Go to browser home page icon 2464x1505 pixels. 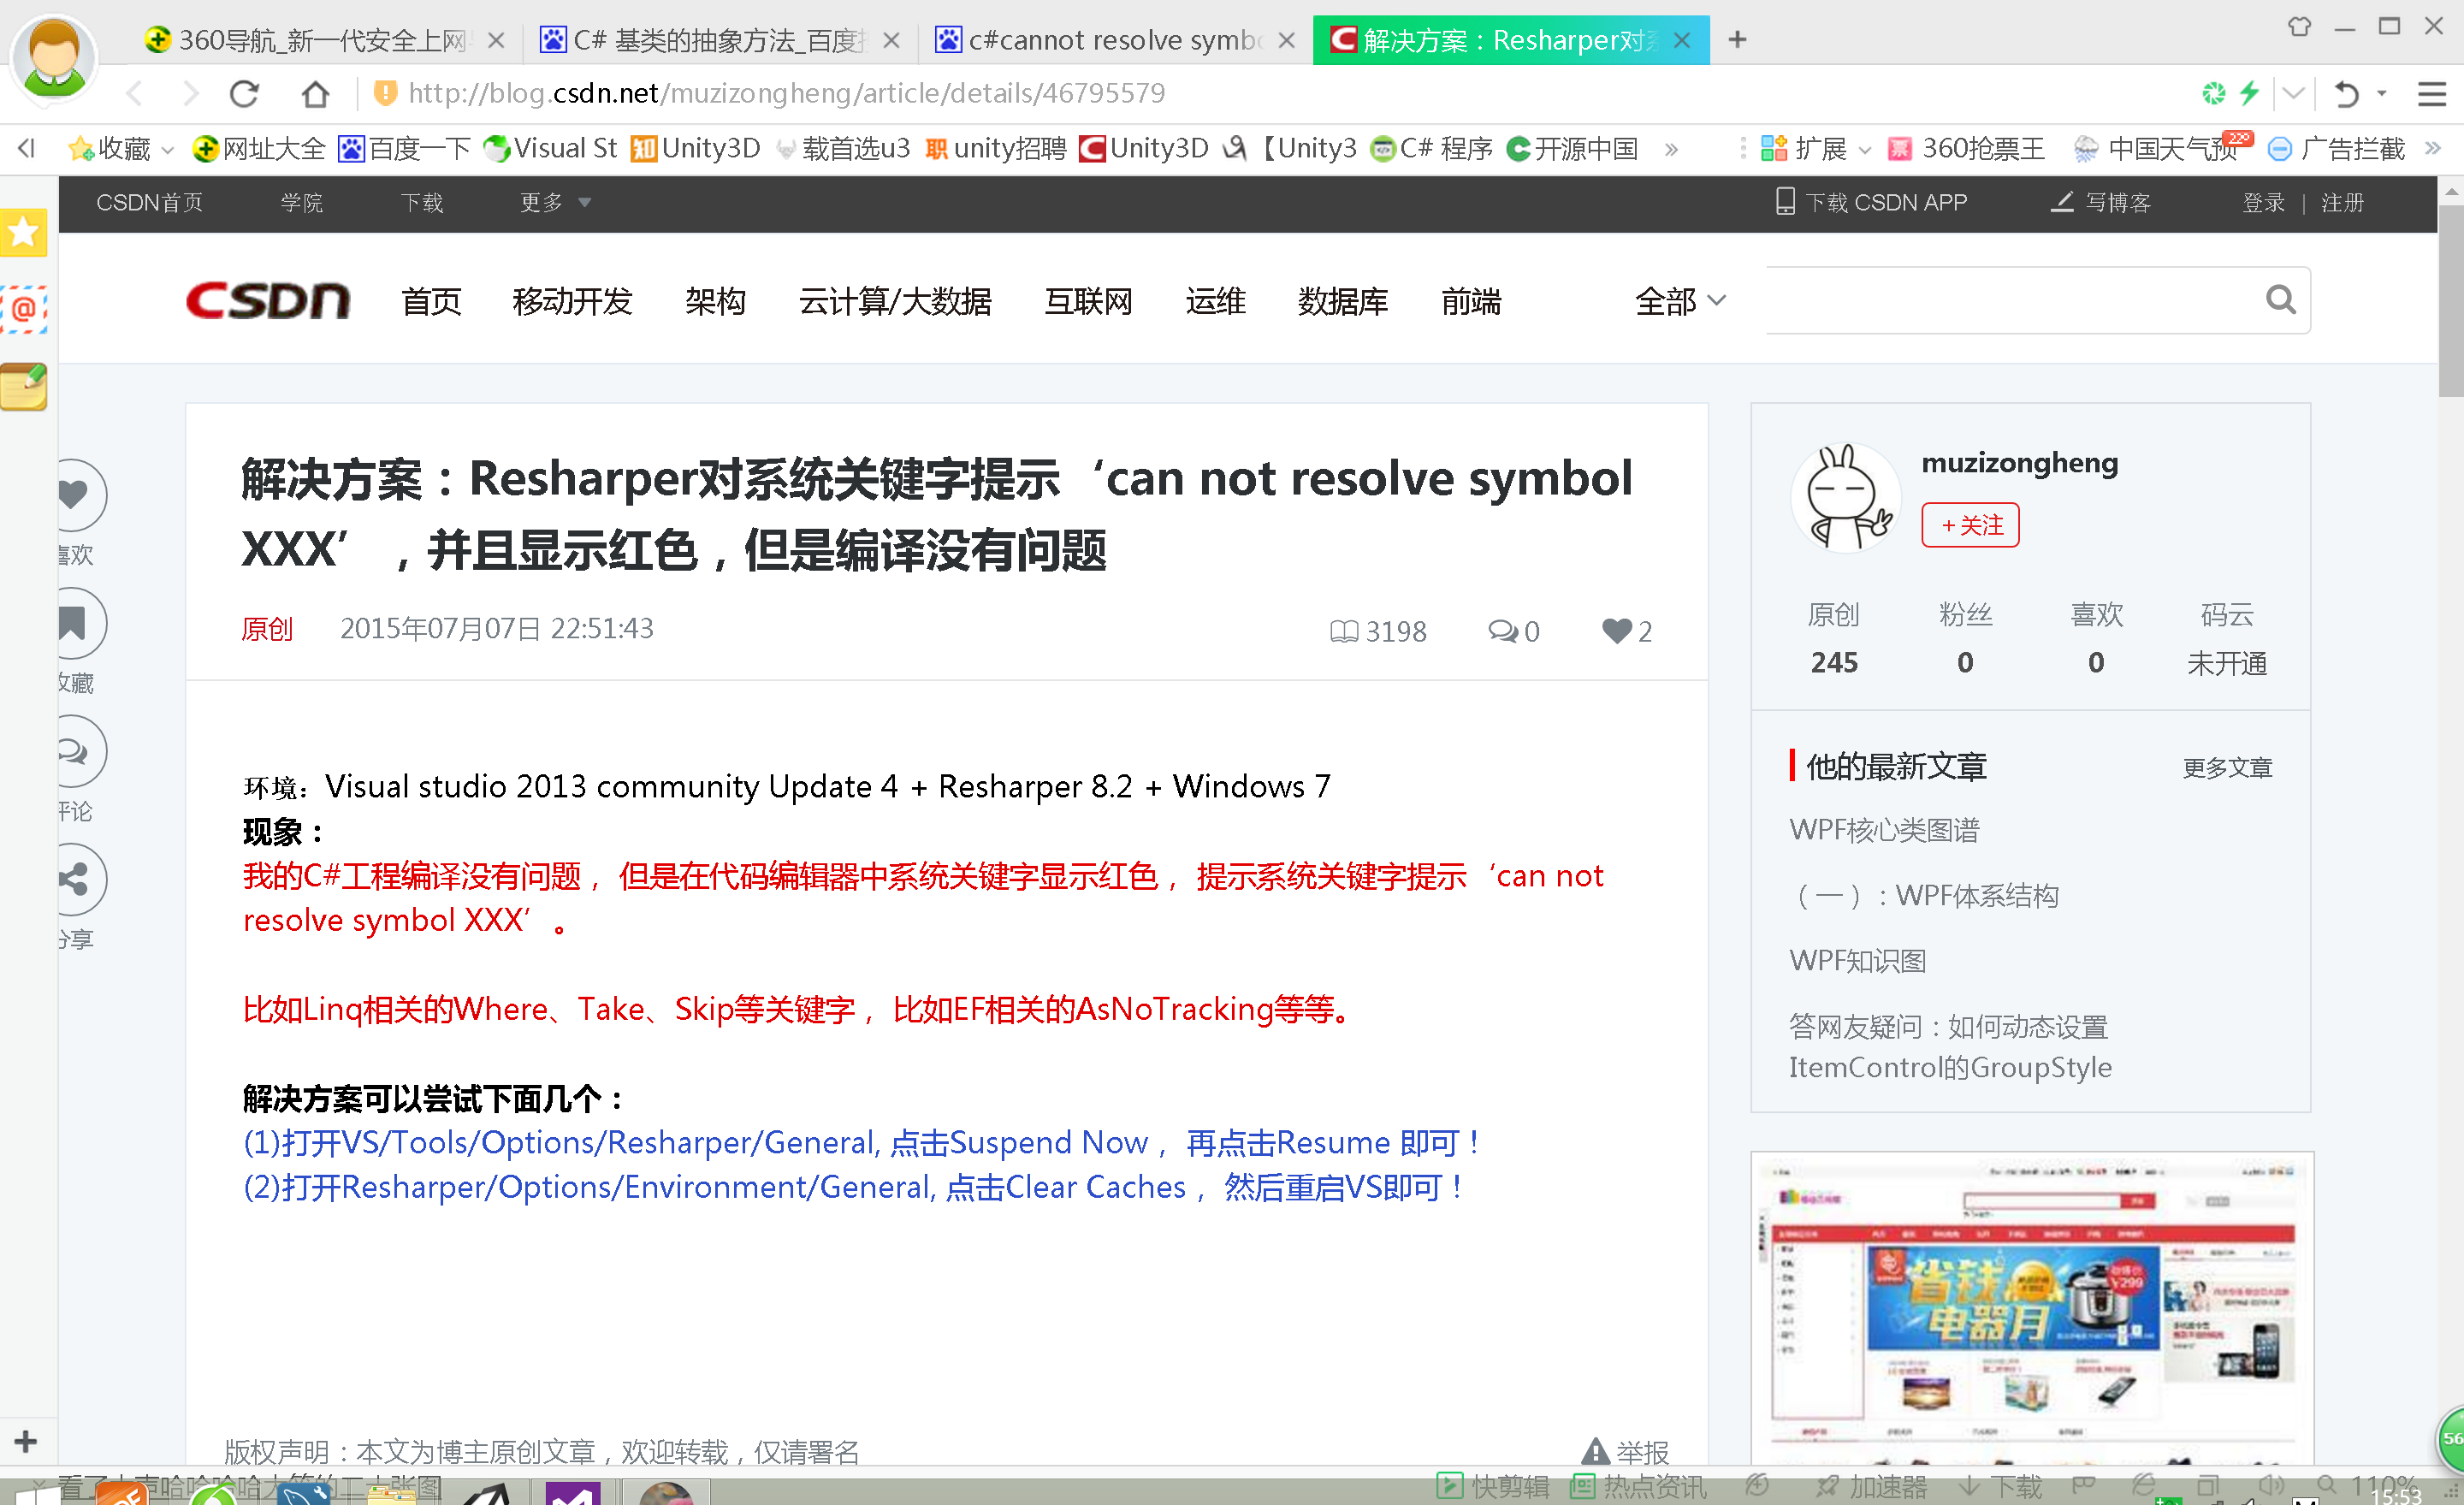(x=315, y=94)
